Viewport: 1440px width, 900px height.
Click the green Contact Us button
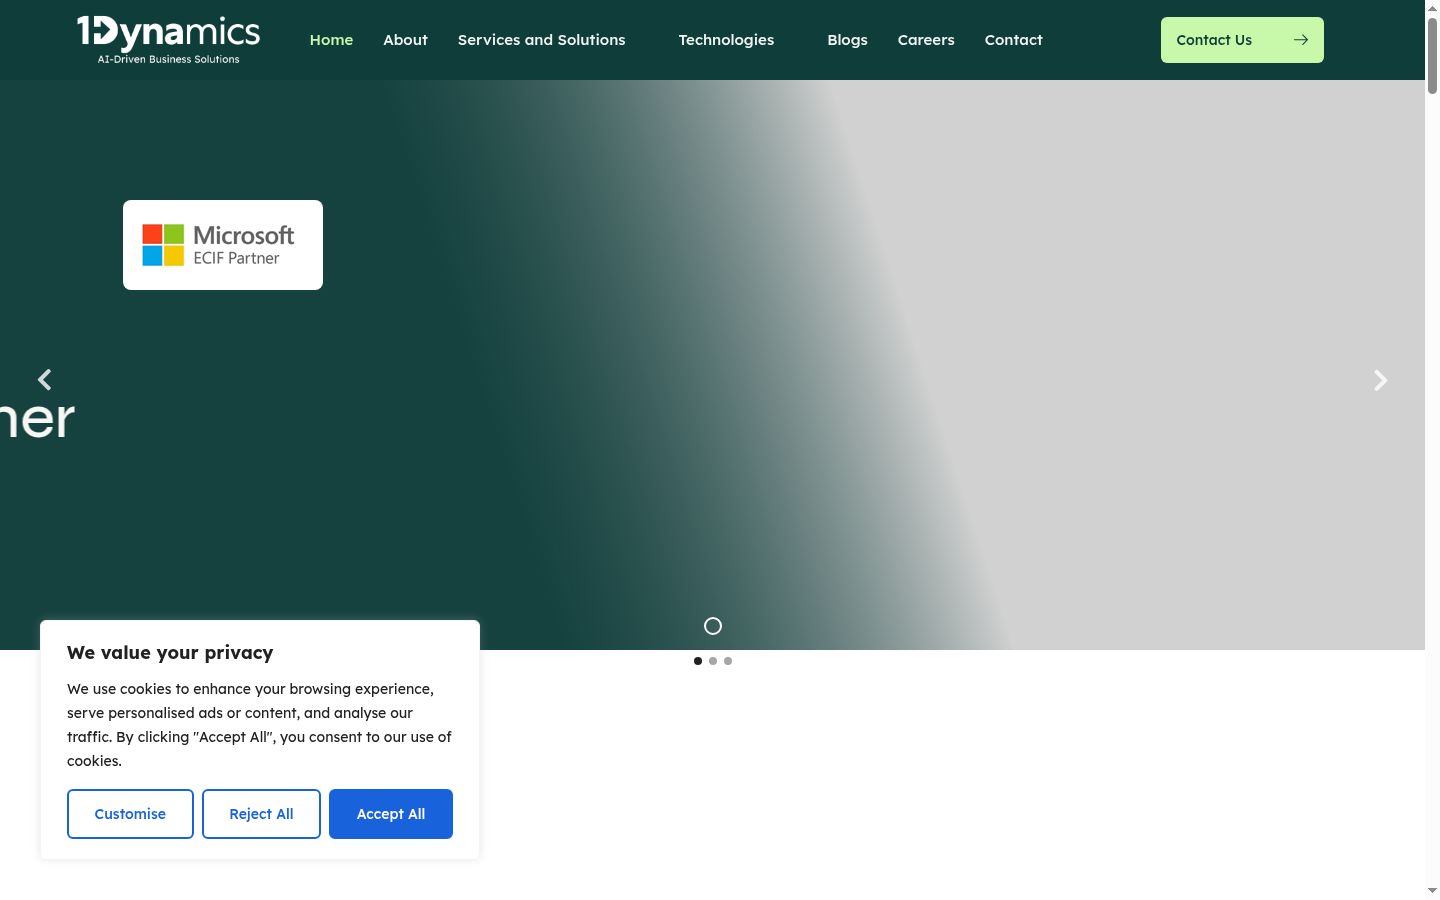pyautogui.click(x=1242, y=40)
